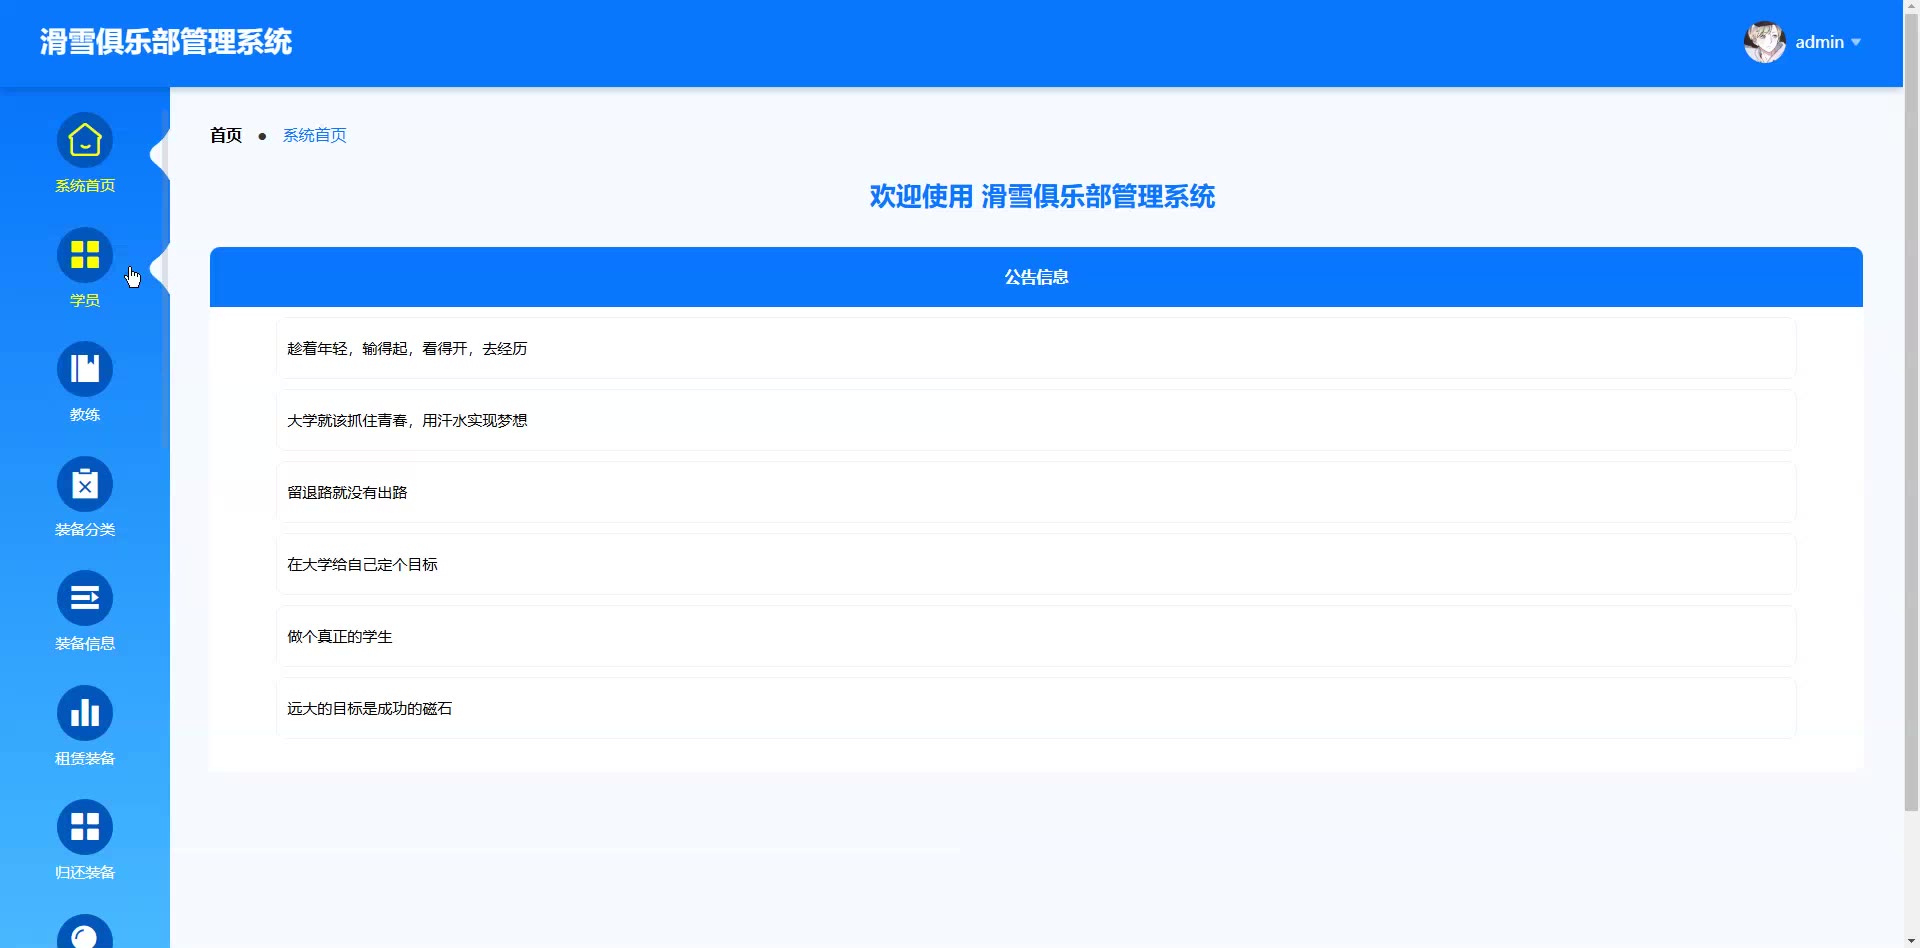Image resolution: width=1920 pixels, height=948 pixels.
Task: Open the 学员 menu label
Action: [85, 300]
